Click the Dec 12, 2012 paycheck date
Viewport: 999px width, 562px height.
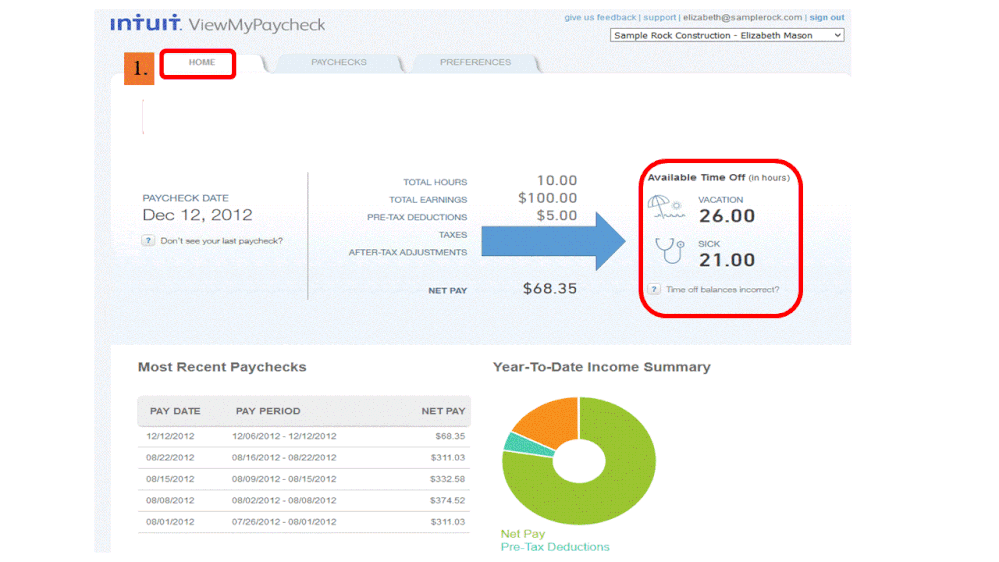[197, 215]
